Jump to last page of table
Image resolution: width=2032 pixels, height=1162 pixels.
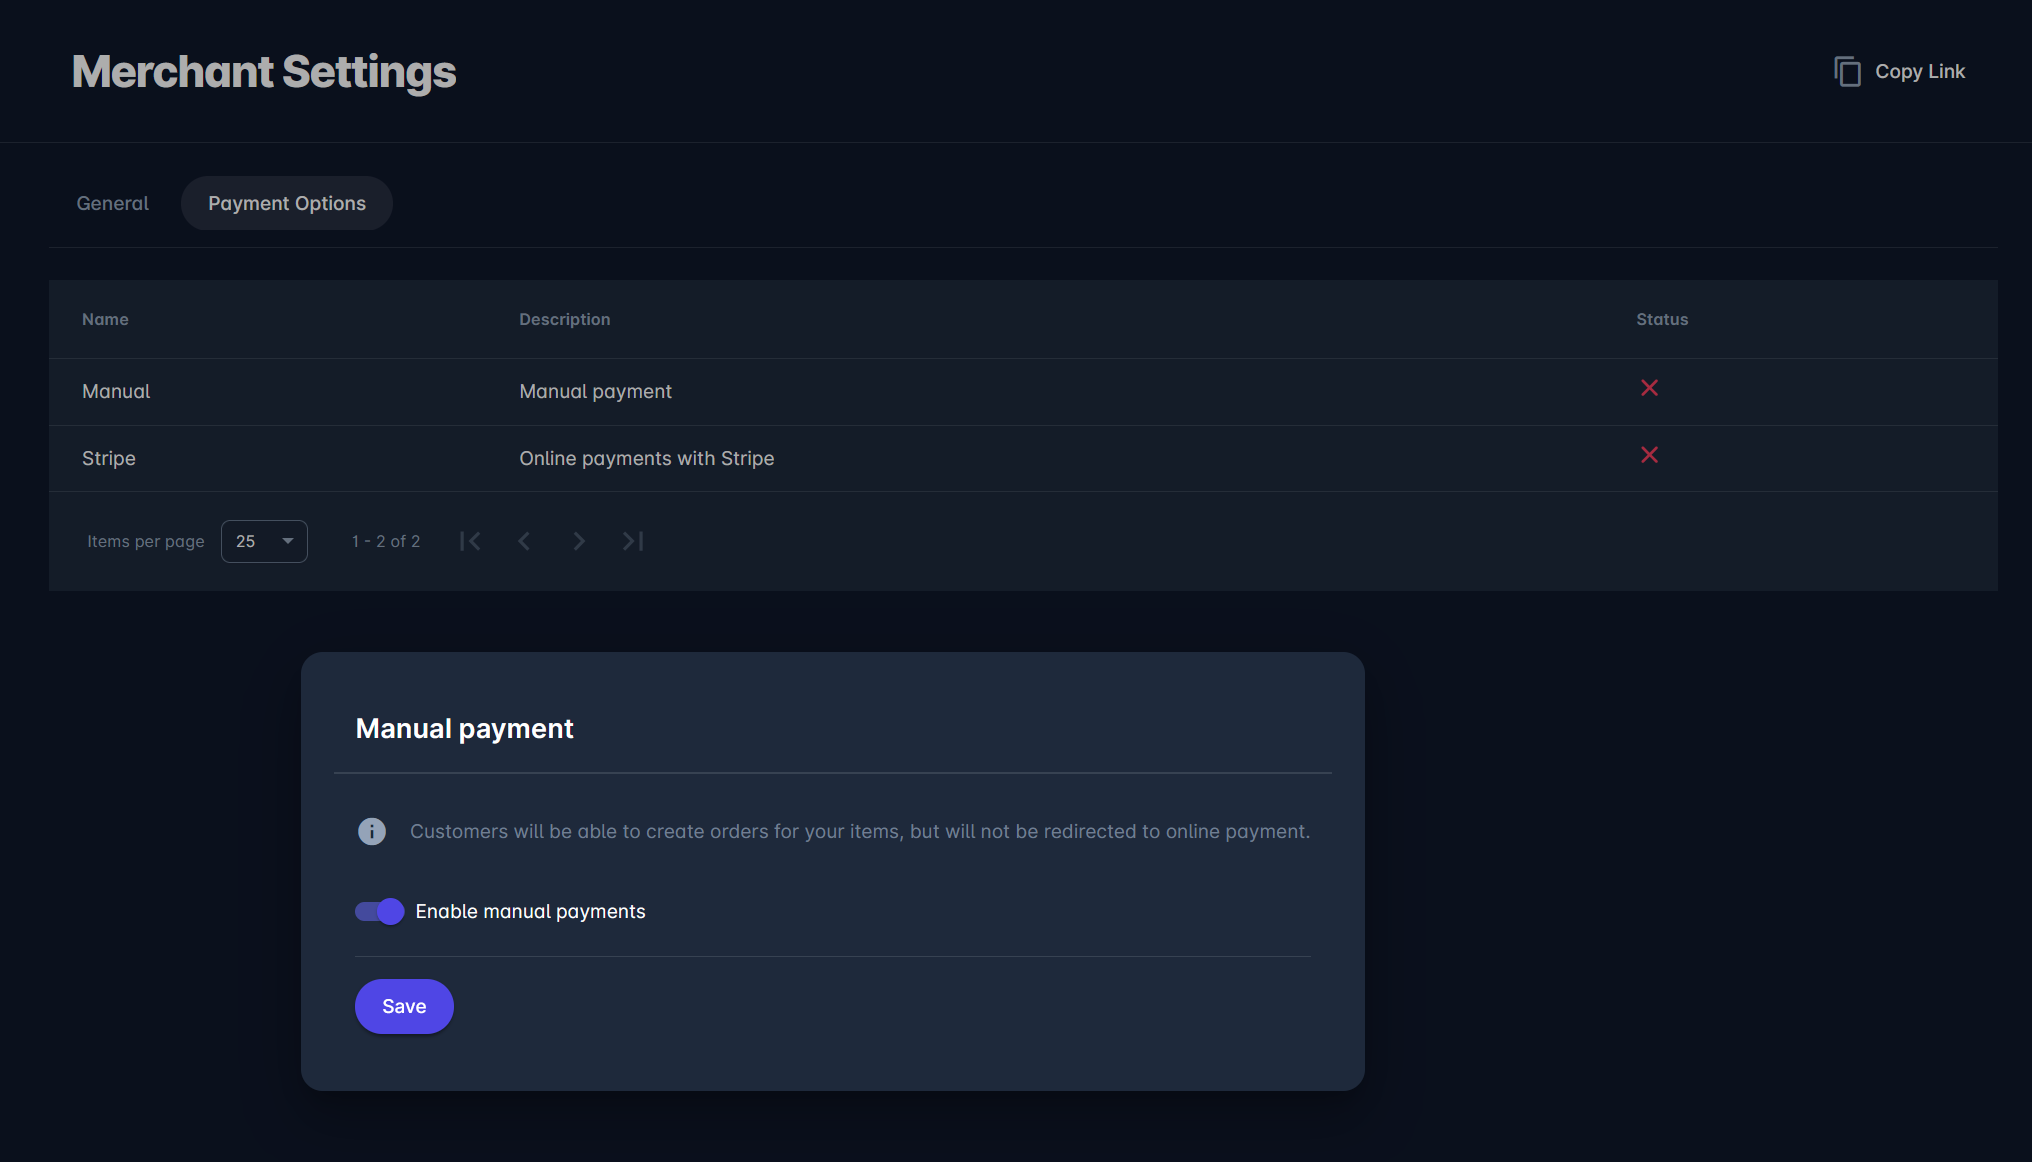[x=633, y=541]
